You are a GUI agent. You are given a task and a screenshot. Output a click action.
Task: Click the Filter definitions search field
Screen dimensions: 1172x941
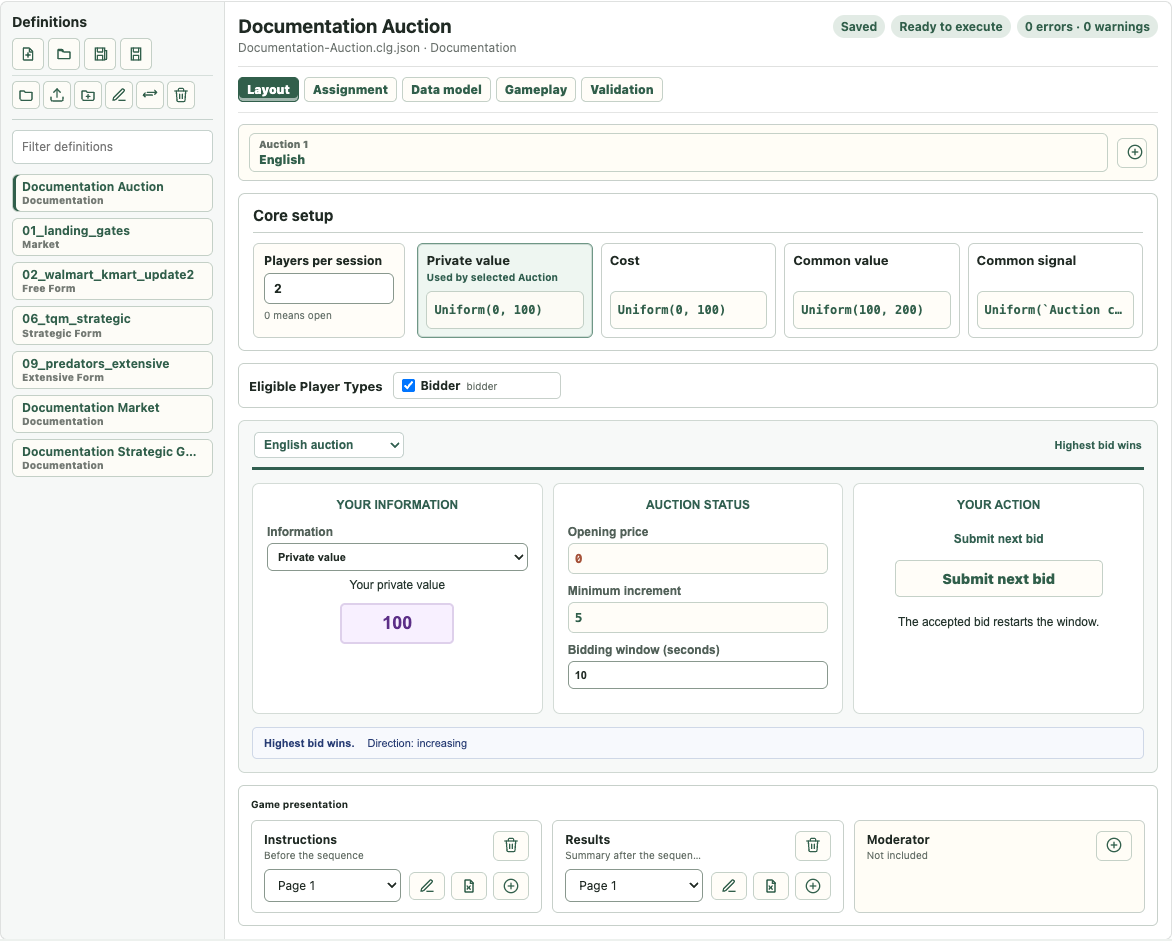pos(112,147)
